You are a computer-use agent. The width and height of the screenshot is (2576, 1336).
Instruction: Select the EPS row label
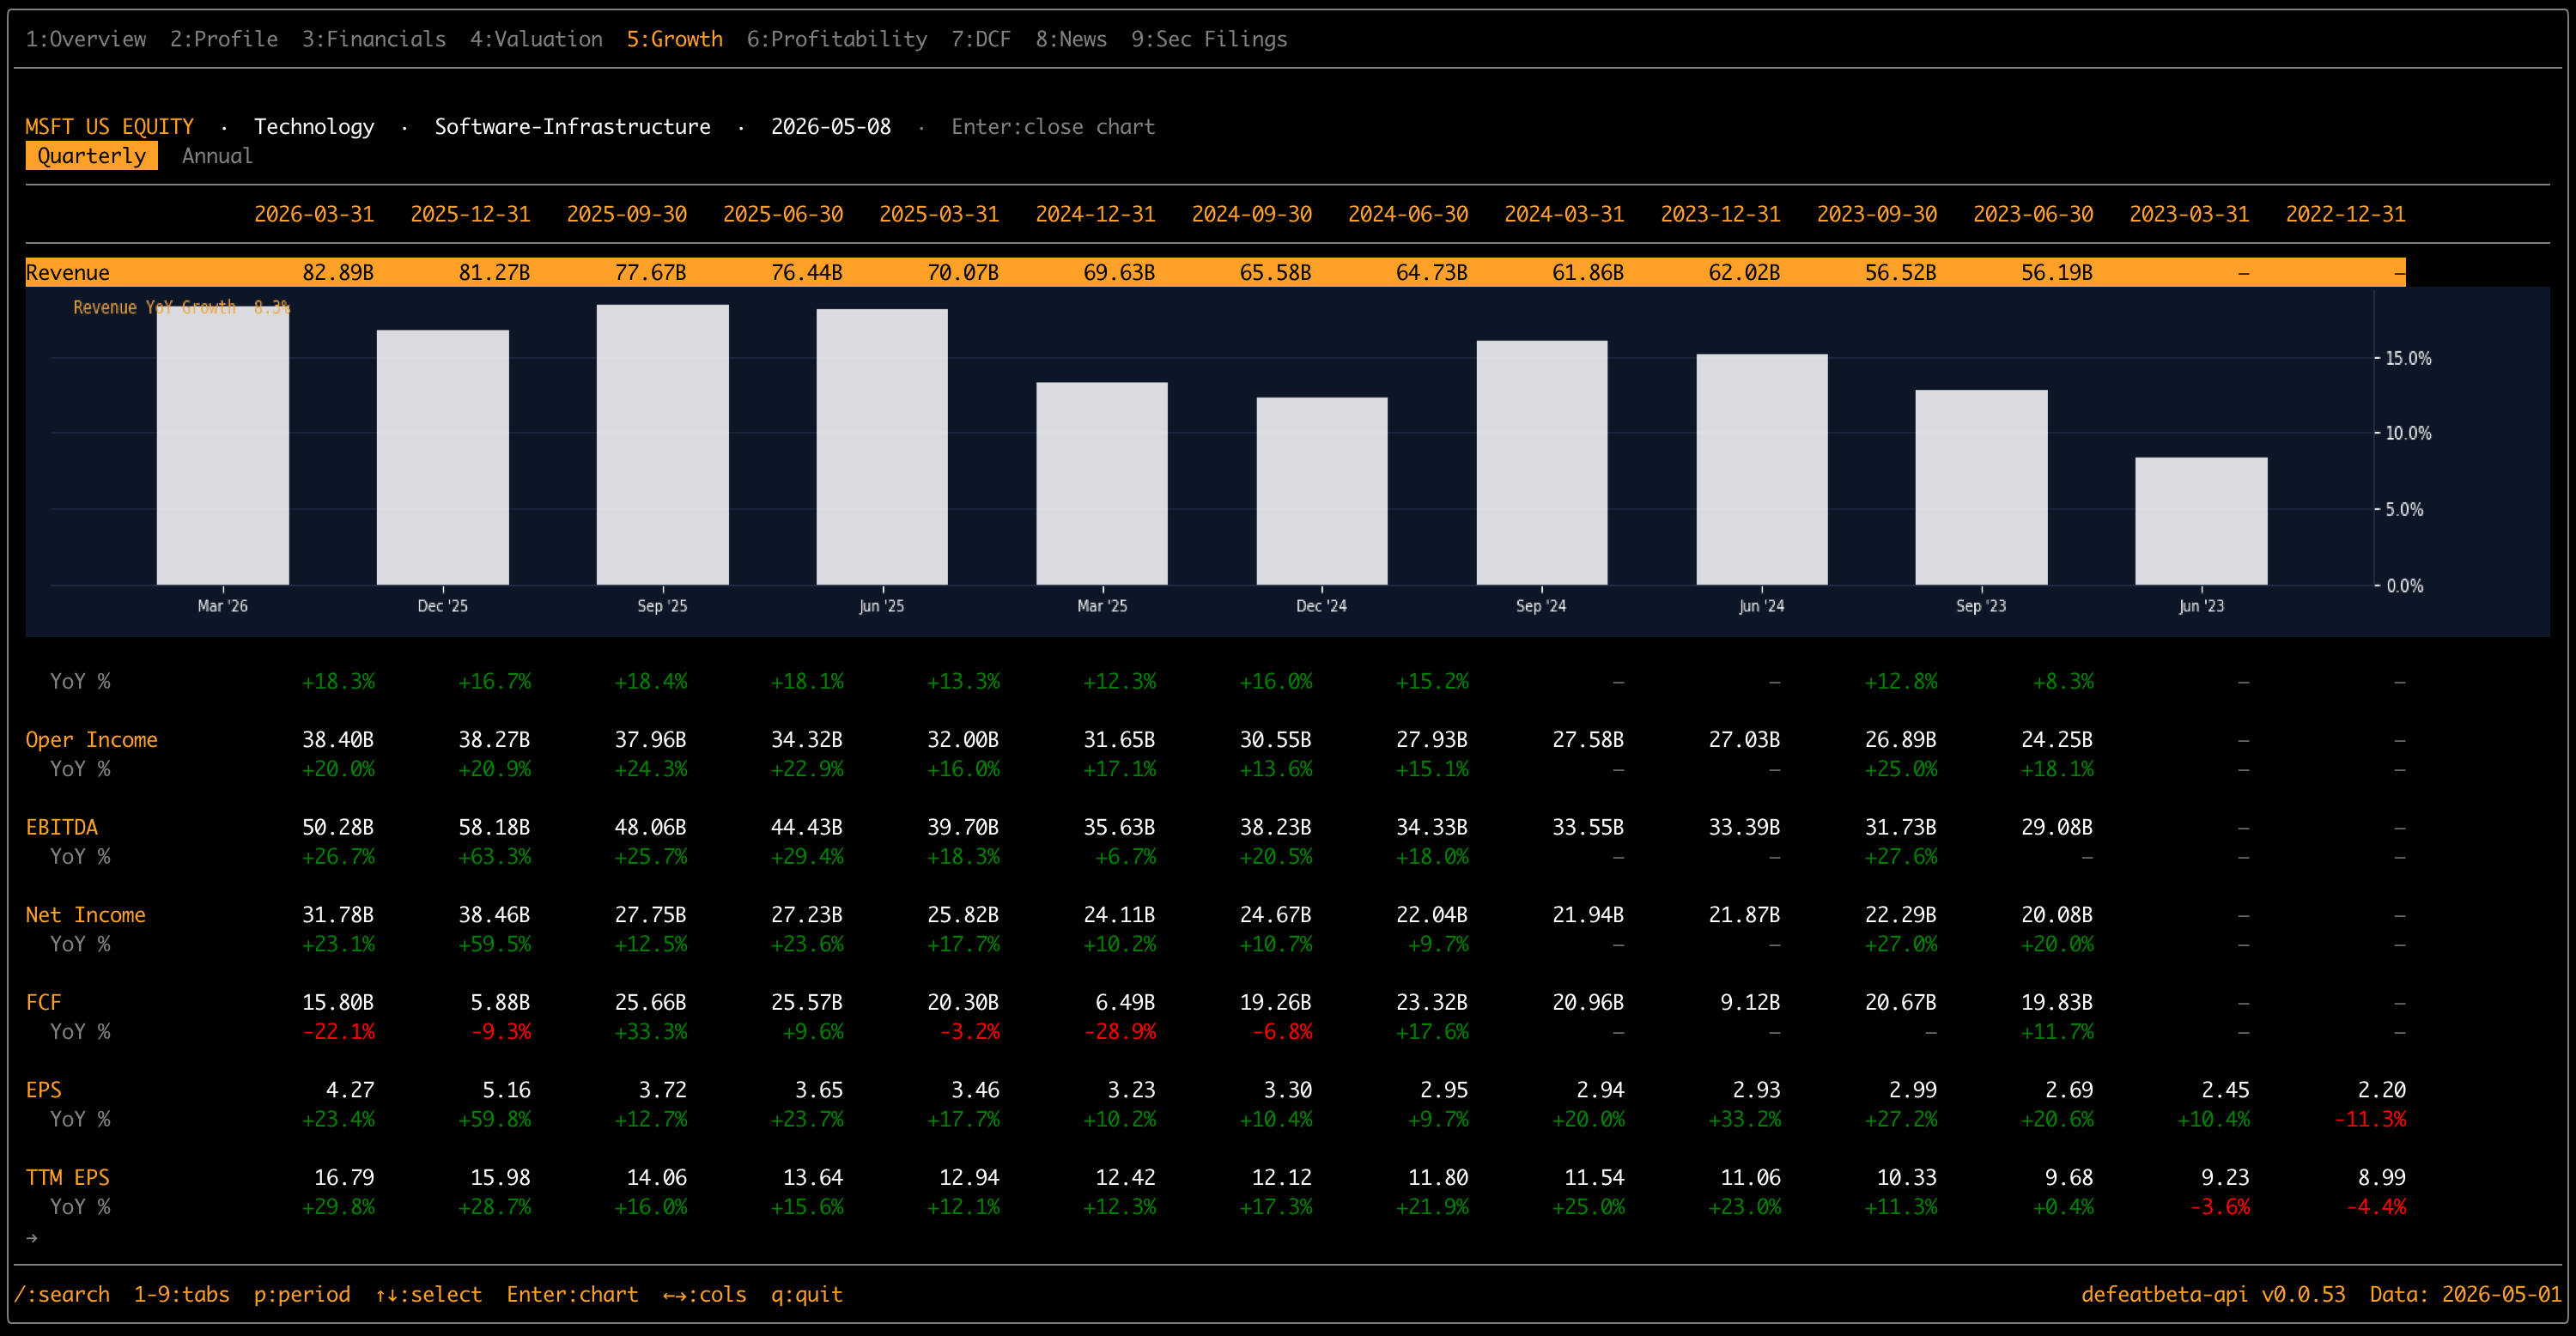44,1090
